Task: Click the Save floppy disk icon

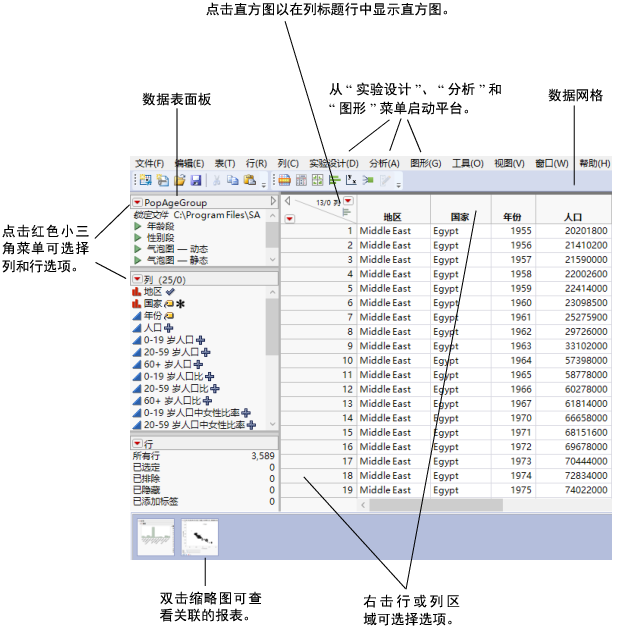Action: (196, 180)
